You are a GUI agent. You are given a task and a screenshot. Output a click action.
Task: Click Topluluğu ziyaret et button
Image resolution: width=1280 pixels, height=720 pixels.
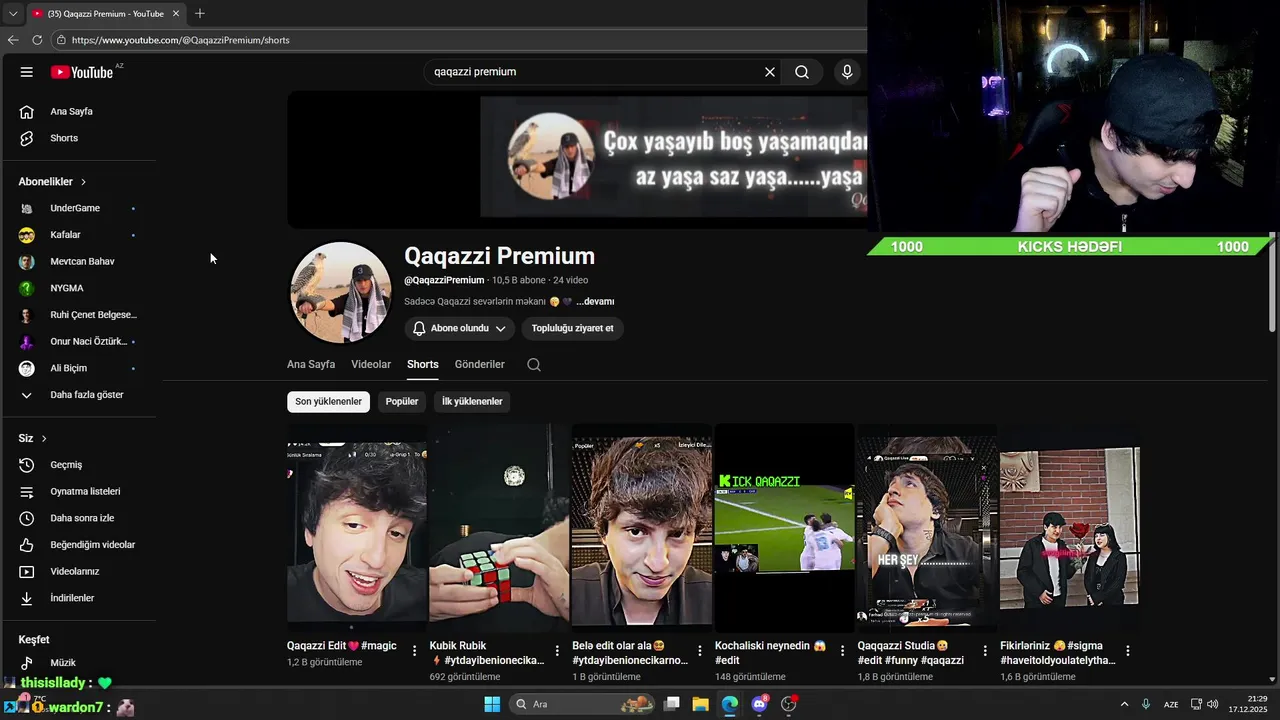(x=573, y=328)
